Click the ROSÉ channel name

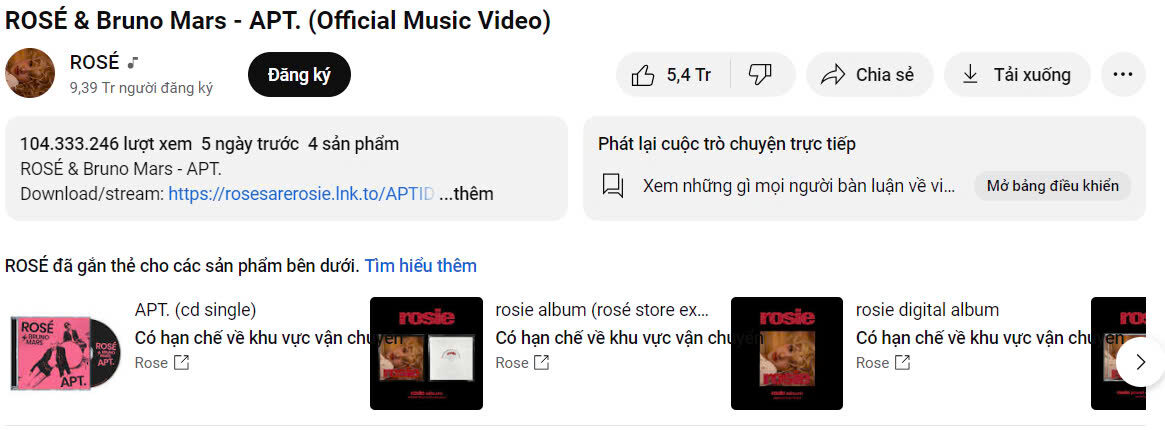tap(94, 62)
